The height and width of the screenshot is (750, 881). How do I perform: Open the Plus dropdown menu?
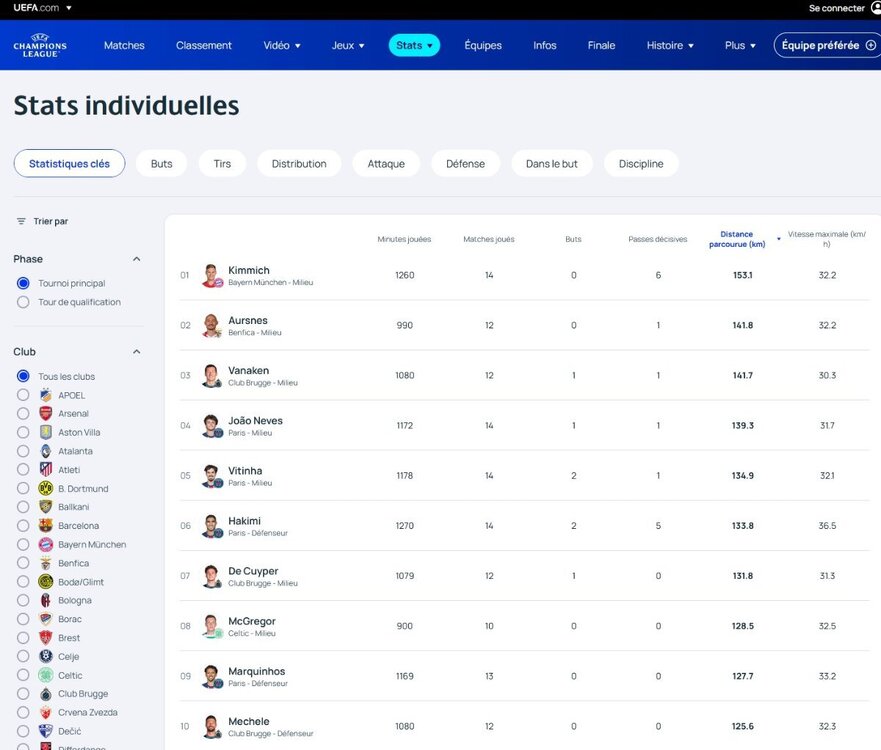[x=740, y=46]
